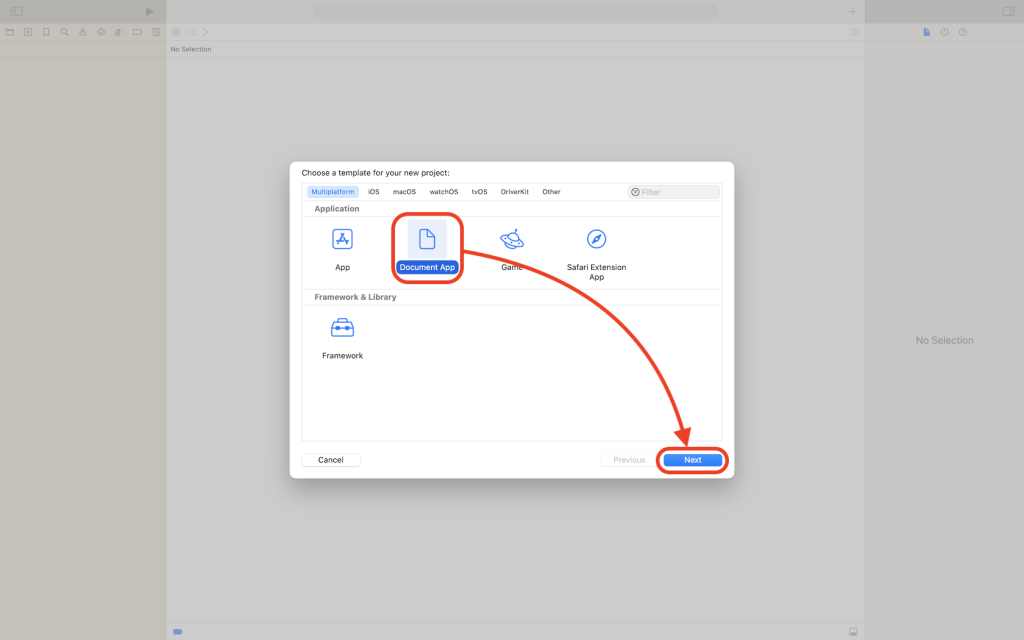
Task: Toggle the left navigator sidebar
Action: (x=16, y=11)
